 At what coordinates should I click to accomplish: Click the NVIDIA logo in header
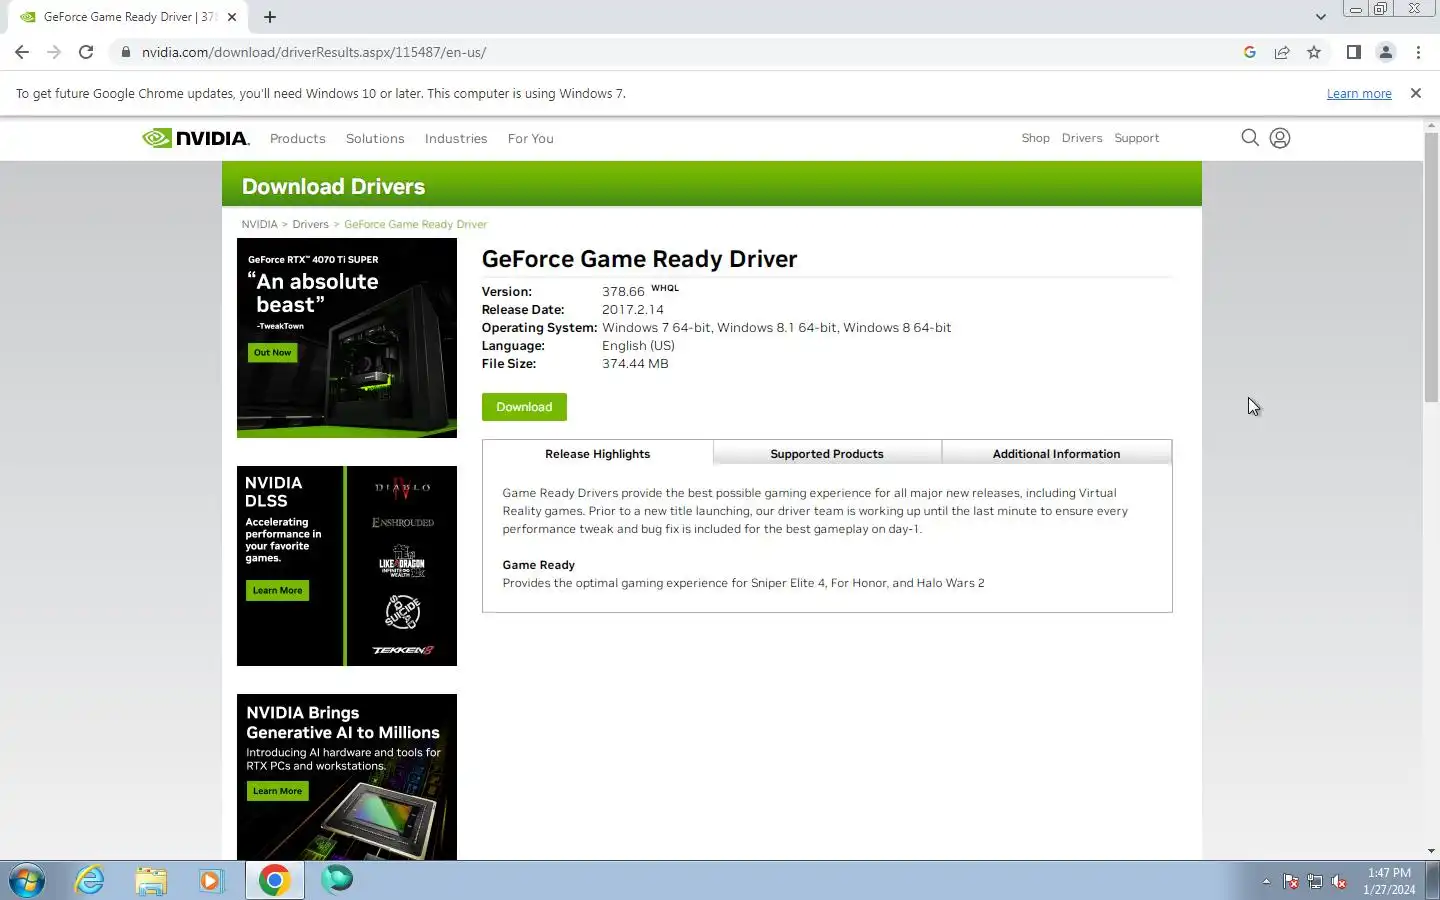196,138
